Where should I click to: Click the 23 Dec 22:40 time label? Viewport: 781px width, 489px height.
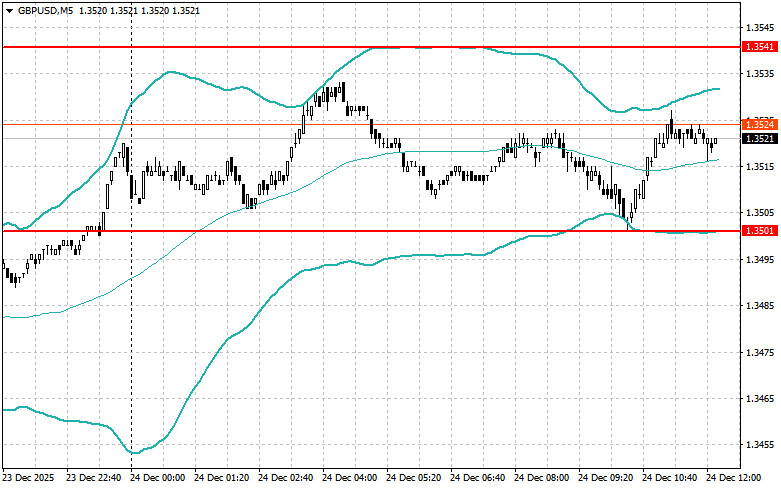click(x=94, y=478)
